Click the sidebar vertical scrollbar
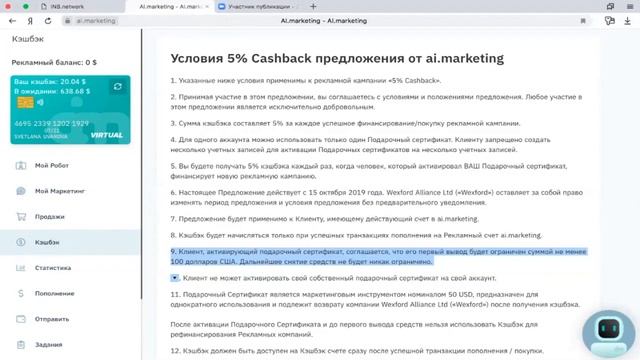The image size is (640, 360). click(142, 163)
